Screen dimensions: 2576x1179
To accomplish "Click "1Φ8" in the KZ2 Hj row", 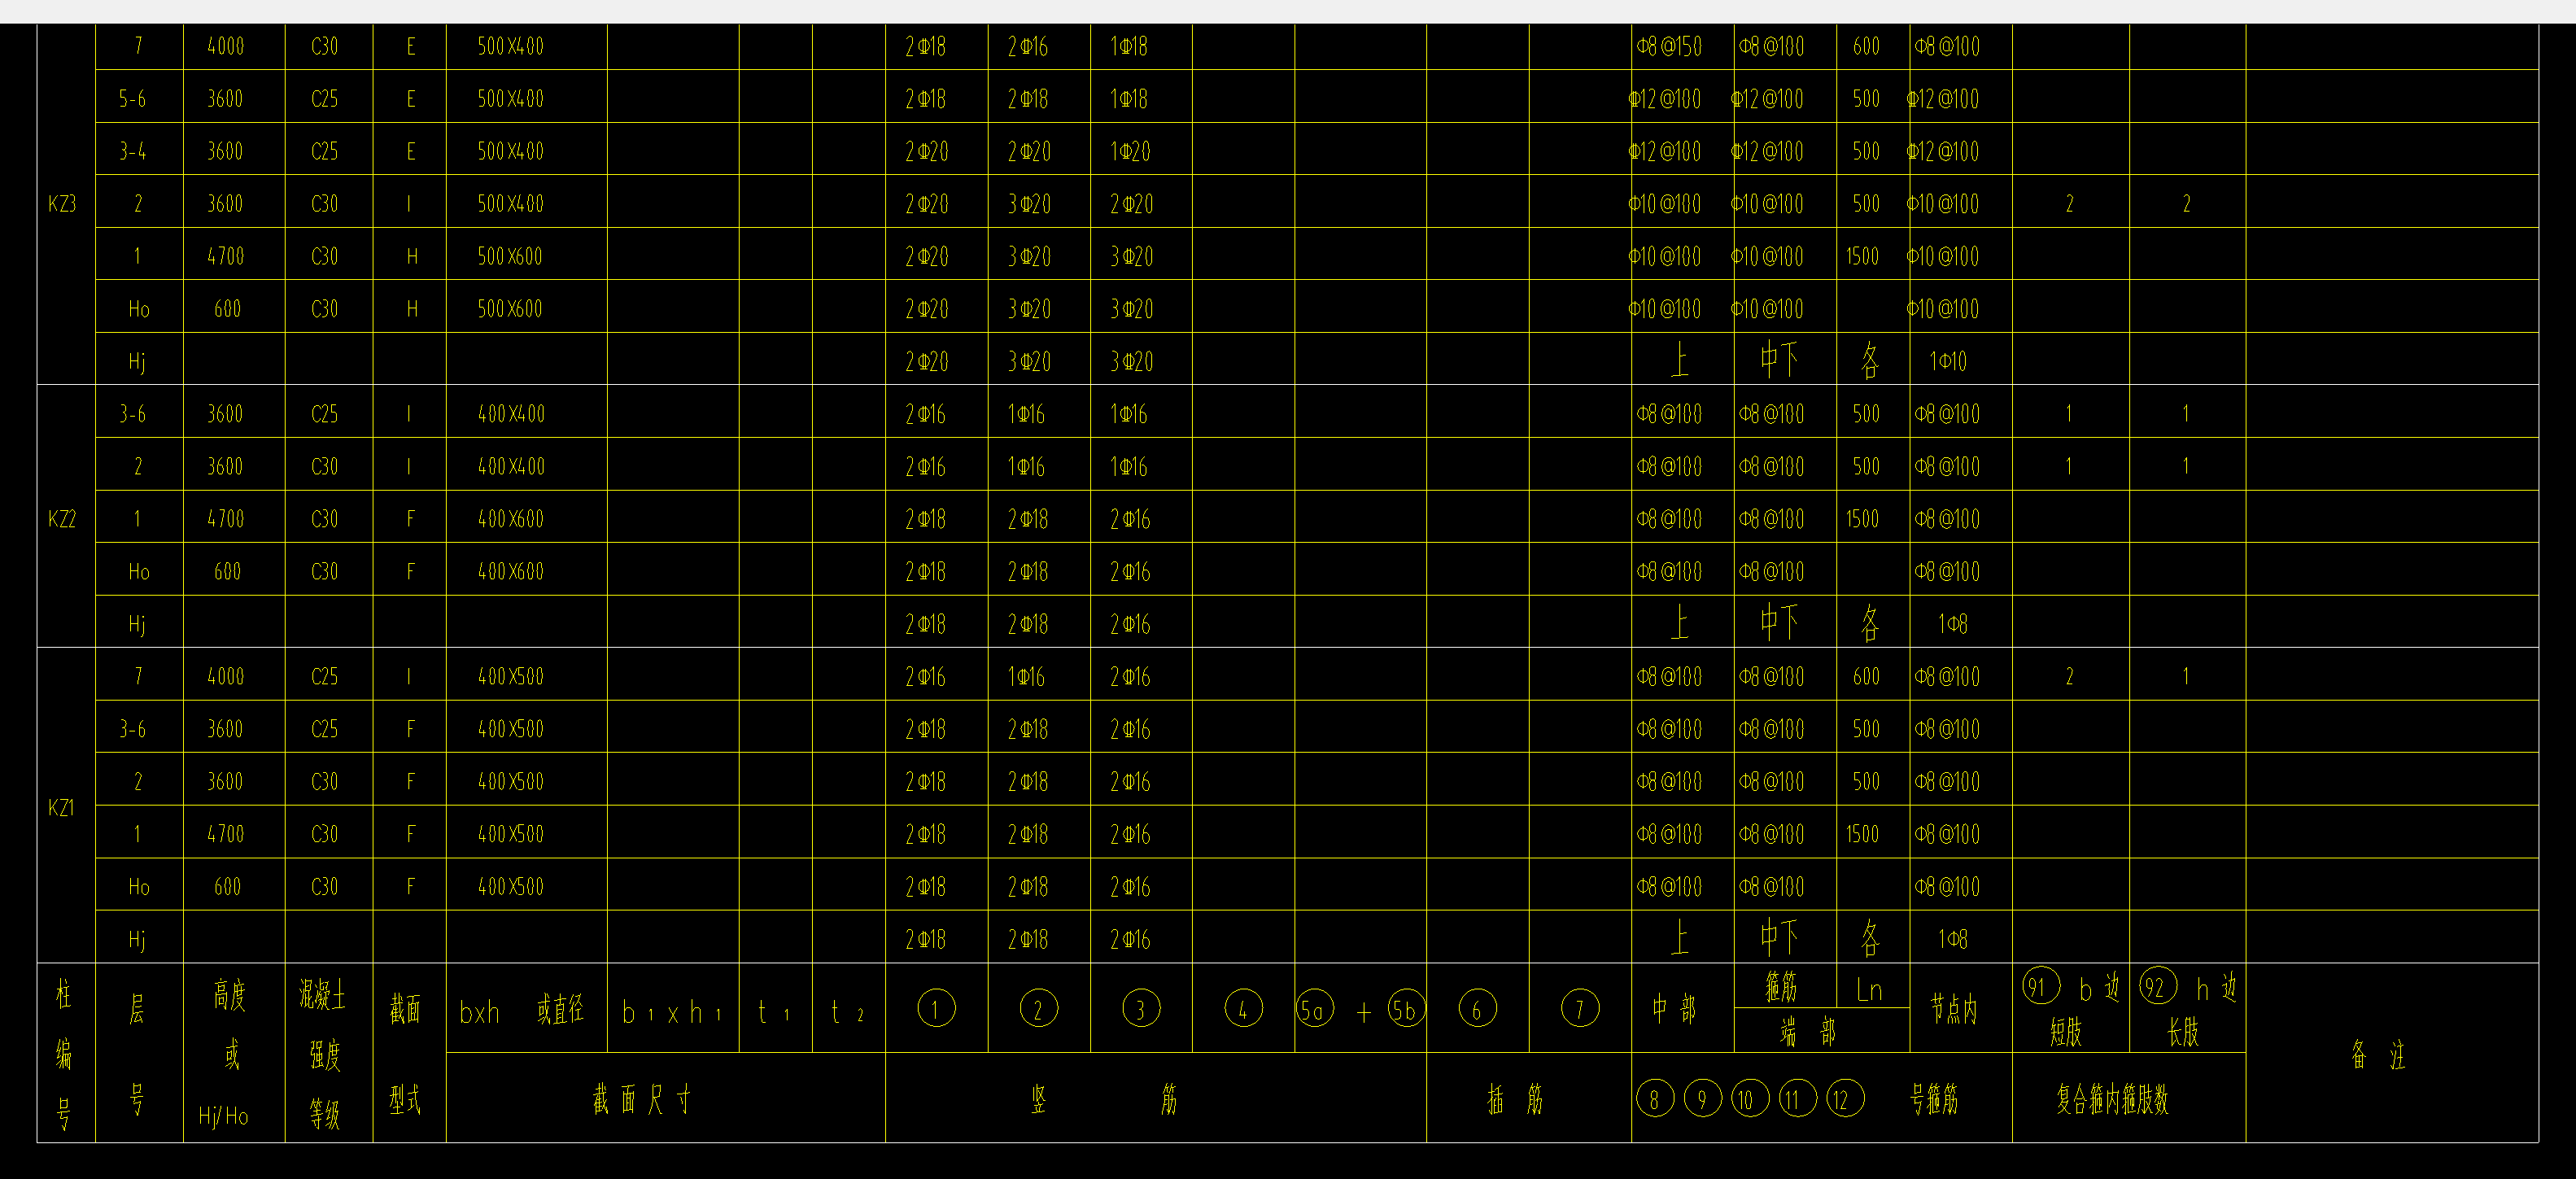I will (x=1952, y=624).
